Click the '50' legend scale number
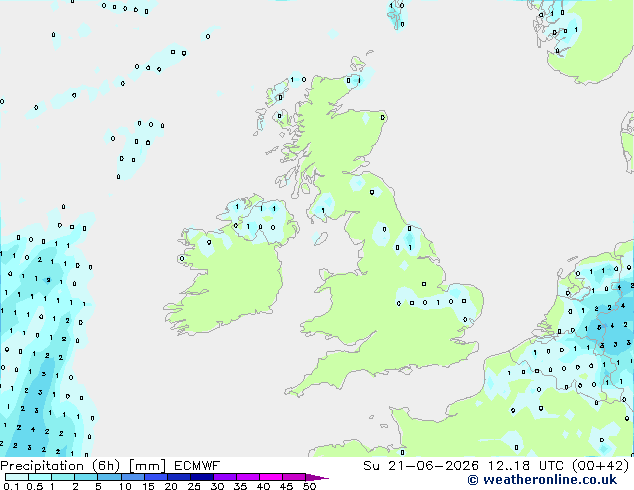Viewport: 634px width, 490px height. click(309, 486)
